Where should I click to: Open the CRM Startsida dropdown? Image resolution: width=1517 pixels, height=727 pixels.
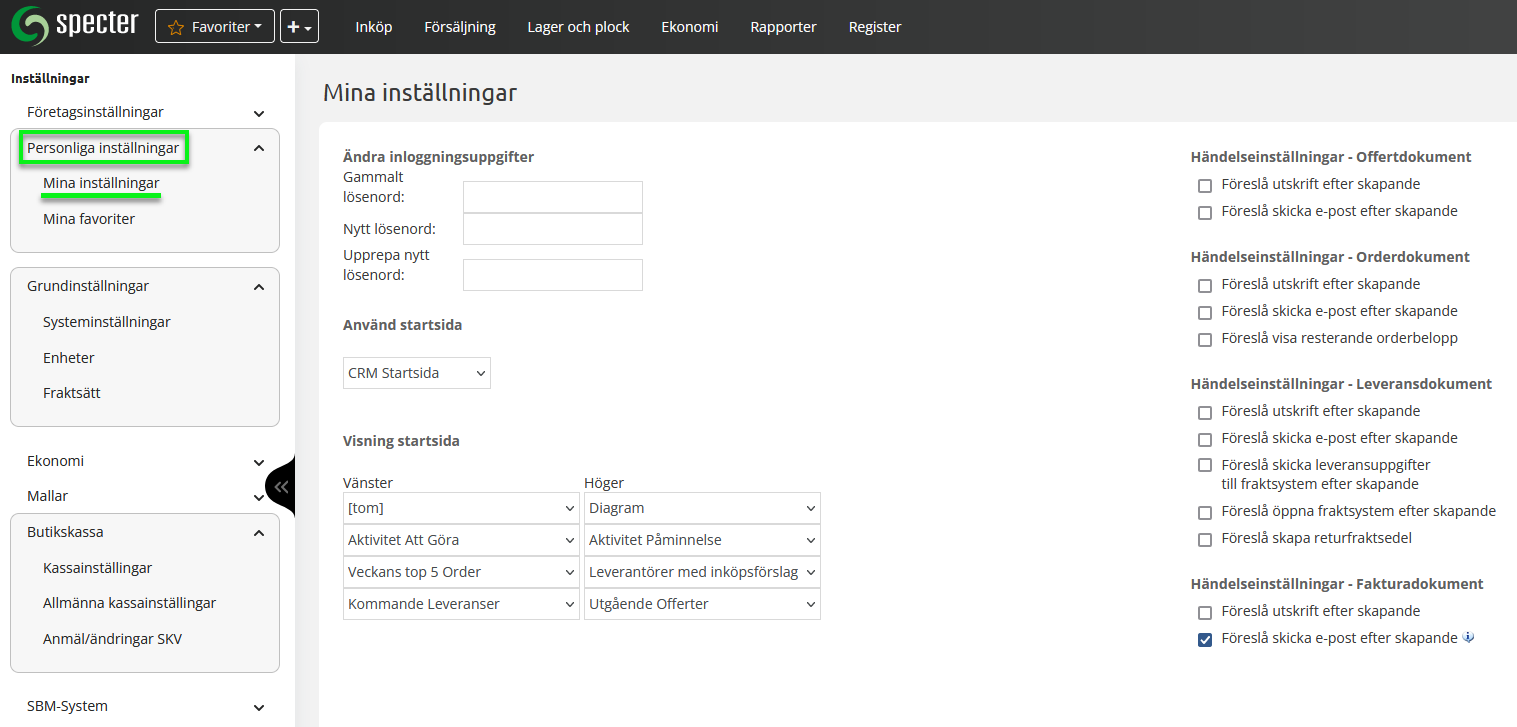(x=417, y=373)
